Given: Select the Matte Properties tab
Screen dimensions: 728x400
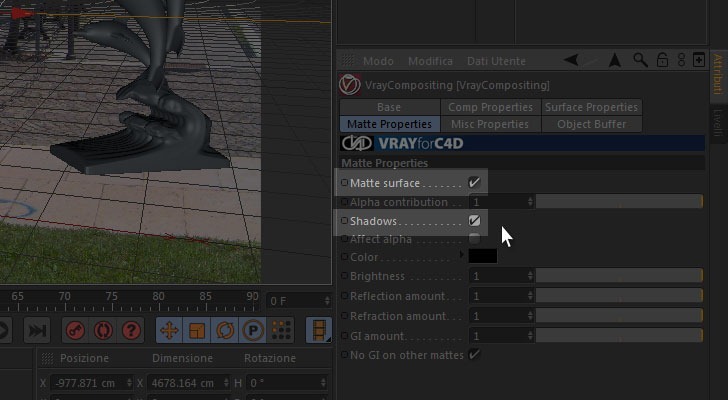Looking at the screenshot, I should (x=390, y=124).
